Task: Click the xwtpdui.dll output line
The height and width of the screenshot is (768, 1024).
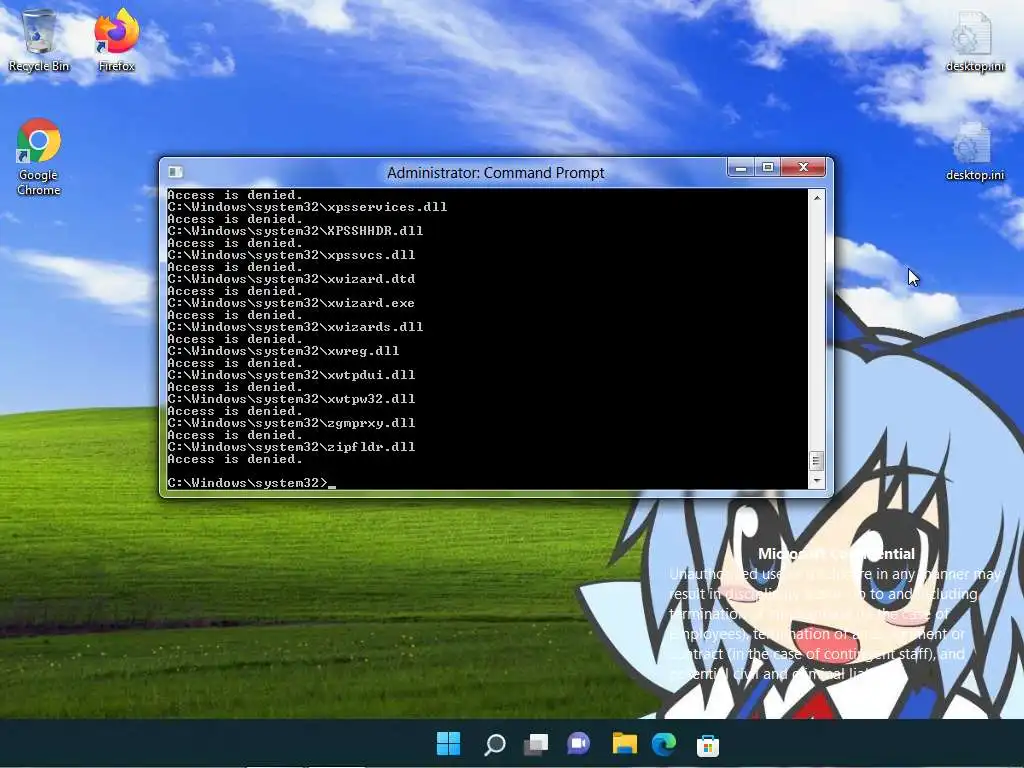Action: click(x=291, y=375)
